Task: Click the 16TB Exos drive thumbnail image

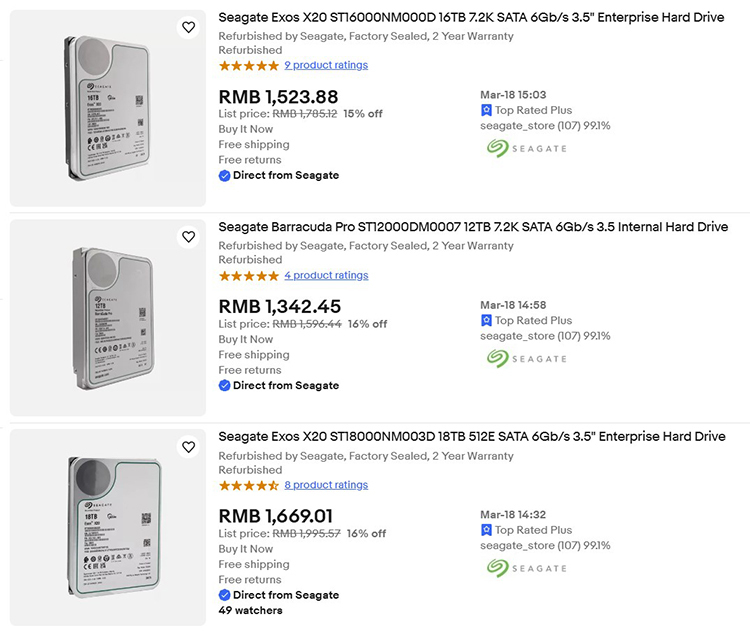Action: click(108, 108)
